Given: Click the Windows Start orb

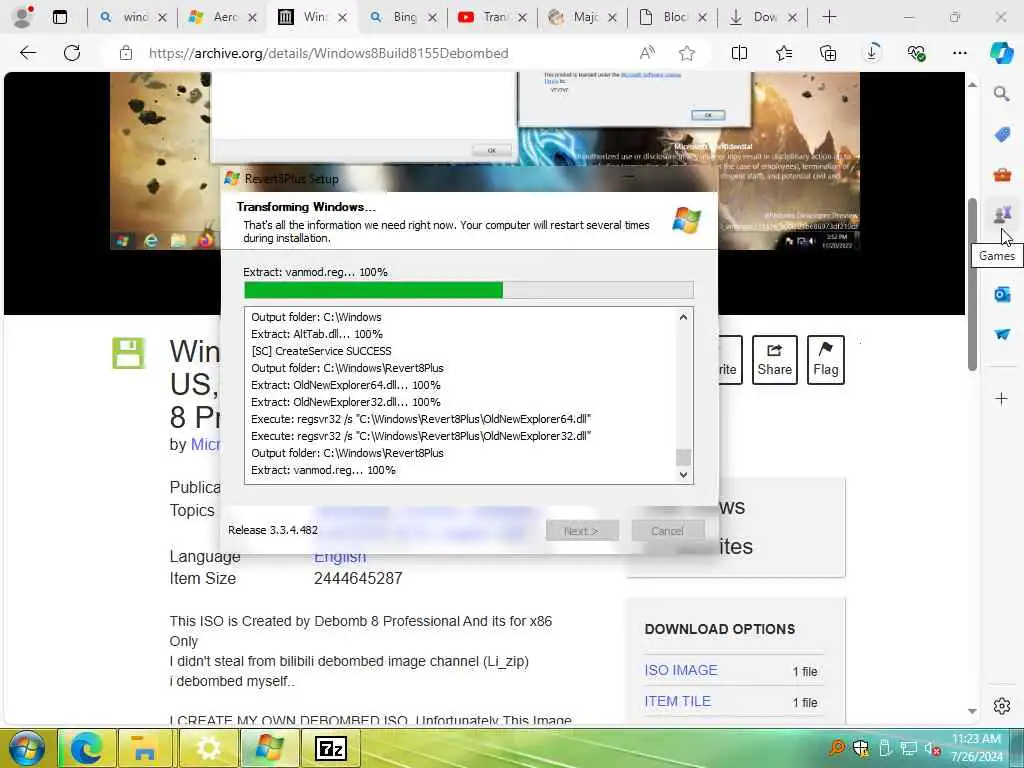Looking at the screenshot, I should click(27, 748).
